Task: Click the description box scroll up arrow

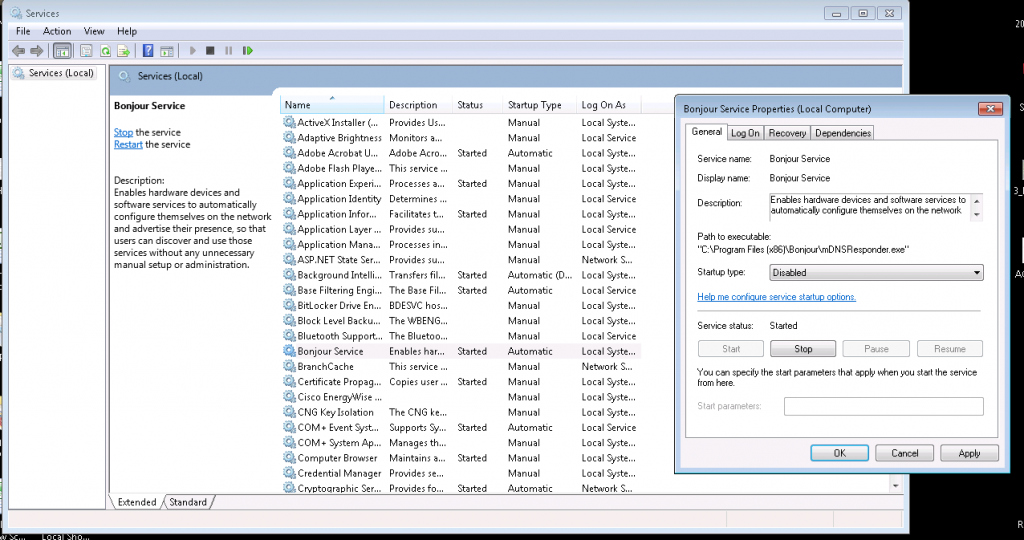Action: click(x=976, y=200)
